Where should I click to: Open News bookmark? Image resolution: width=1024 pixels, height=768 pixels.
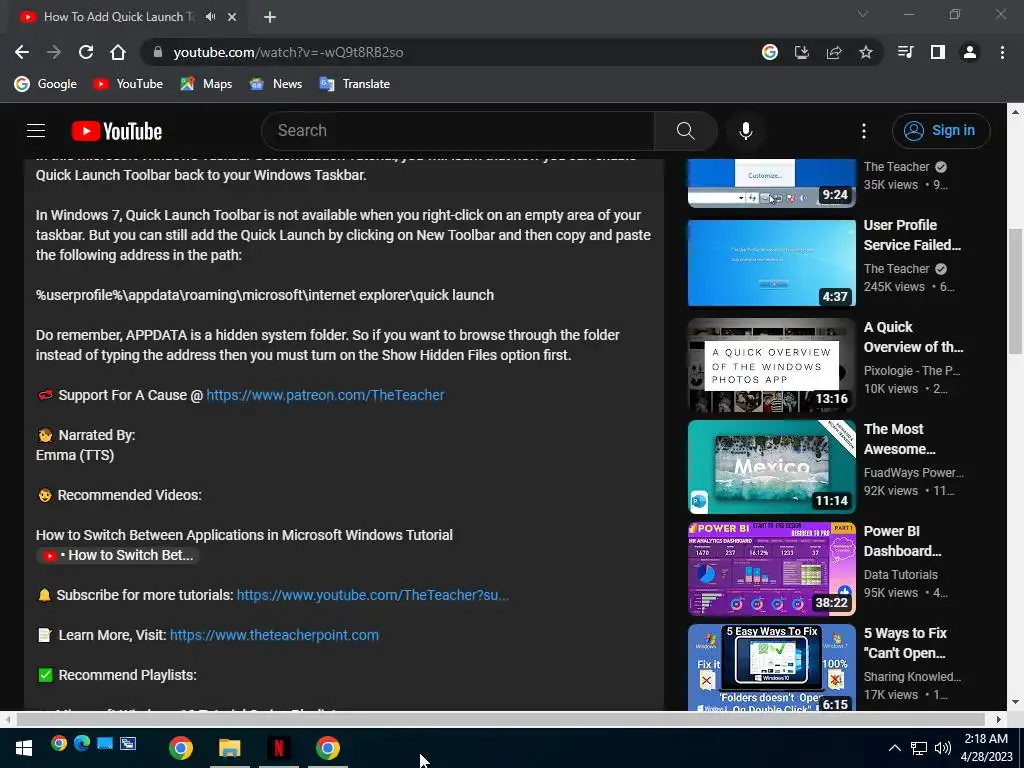pyautogui.click(x=276, y=84)
